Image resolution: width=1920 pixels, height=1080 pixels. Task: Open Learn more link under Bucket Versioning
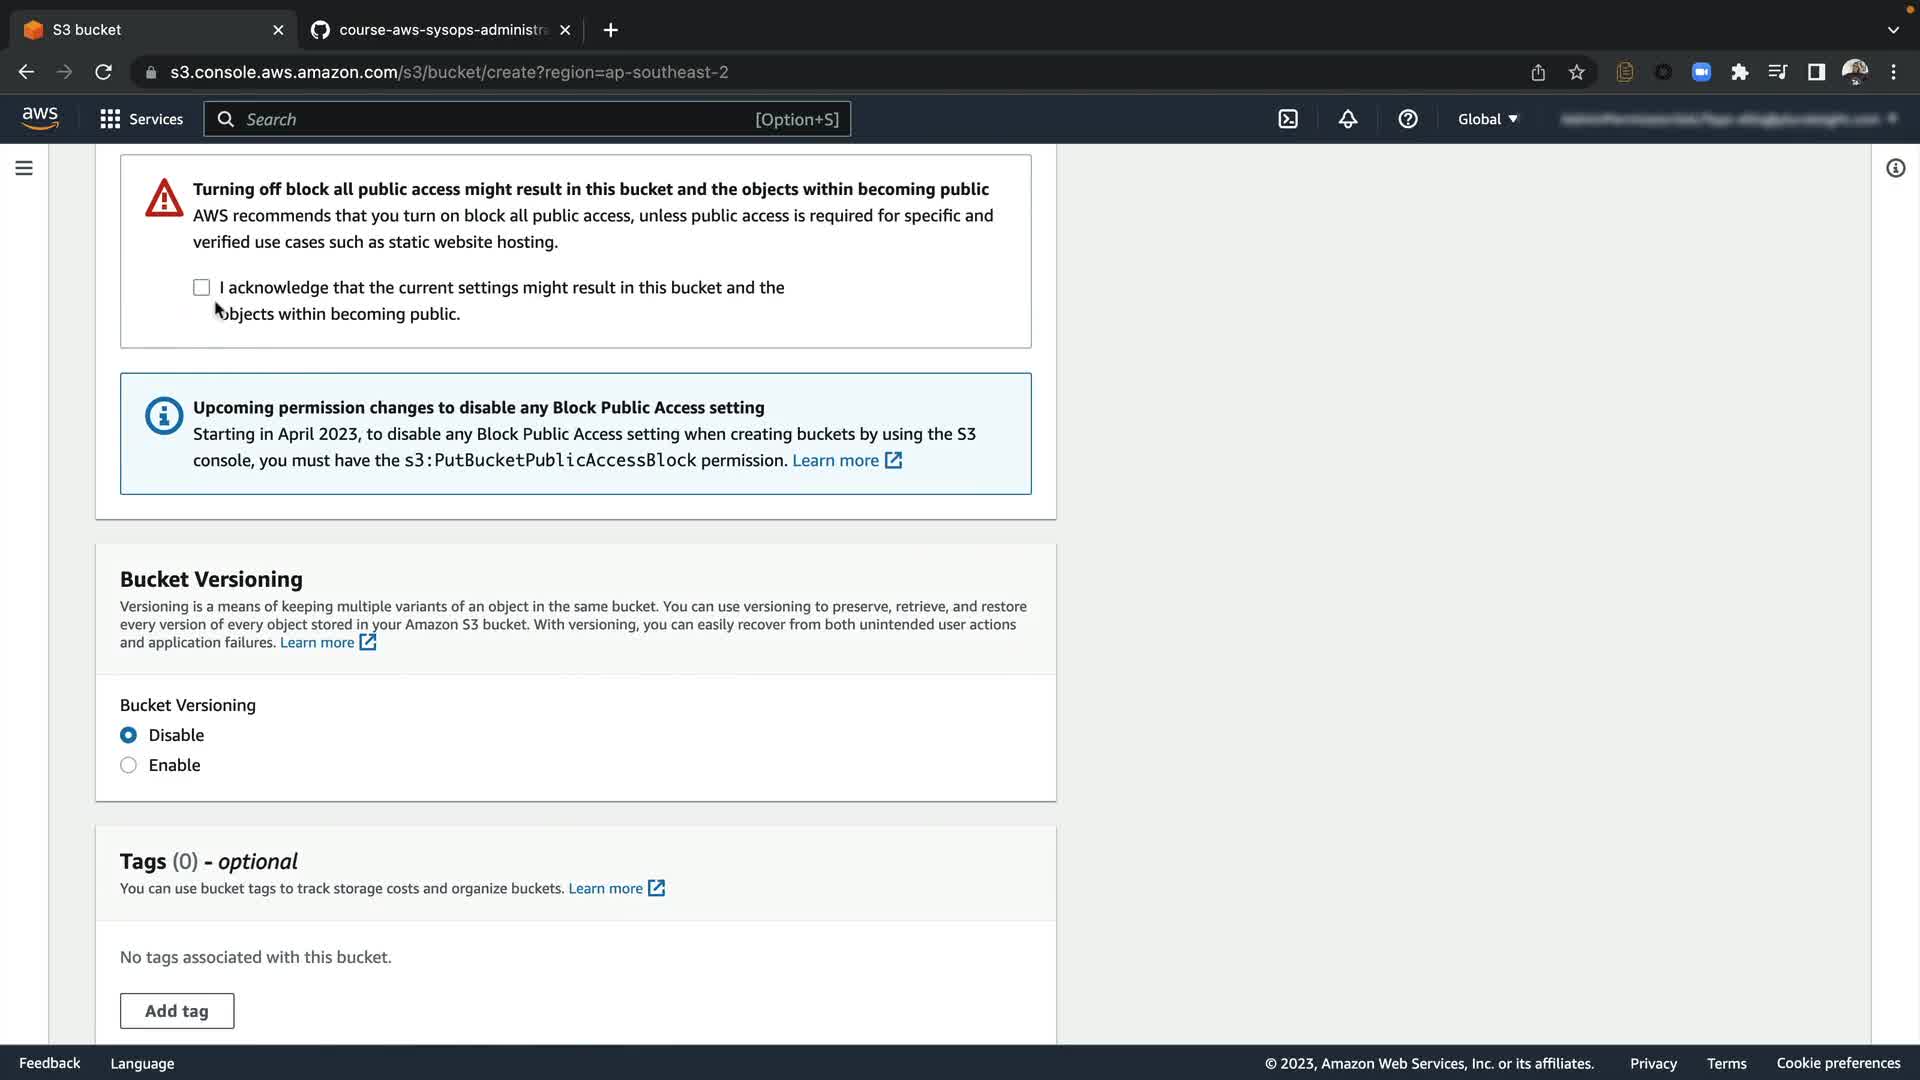[317, 643]
